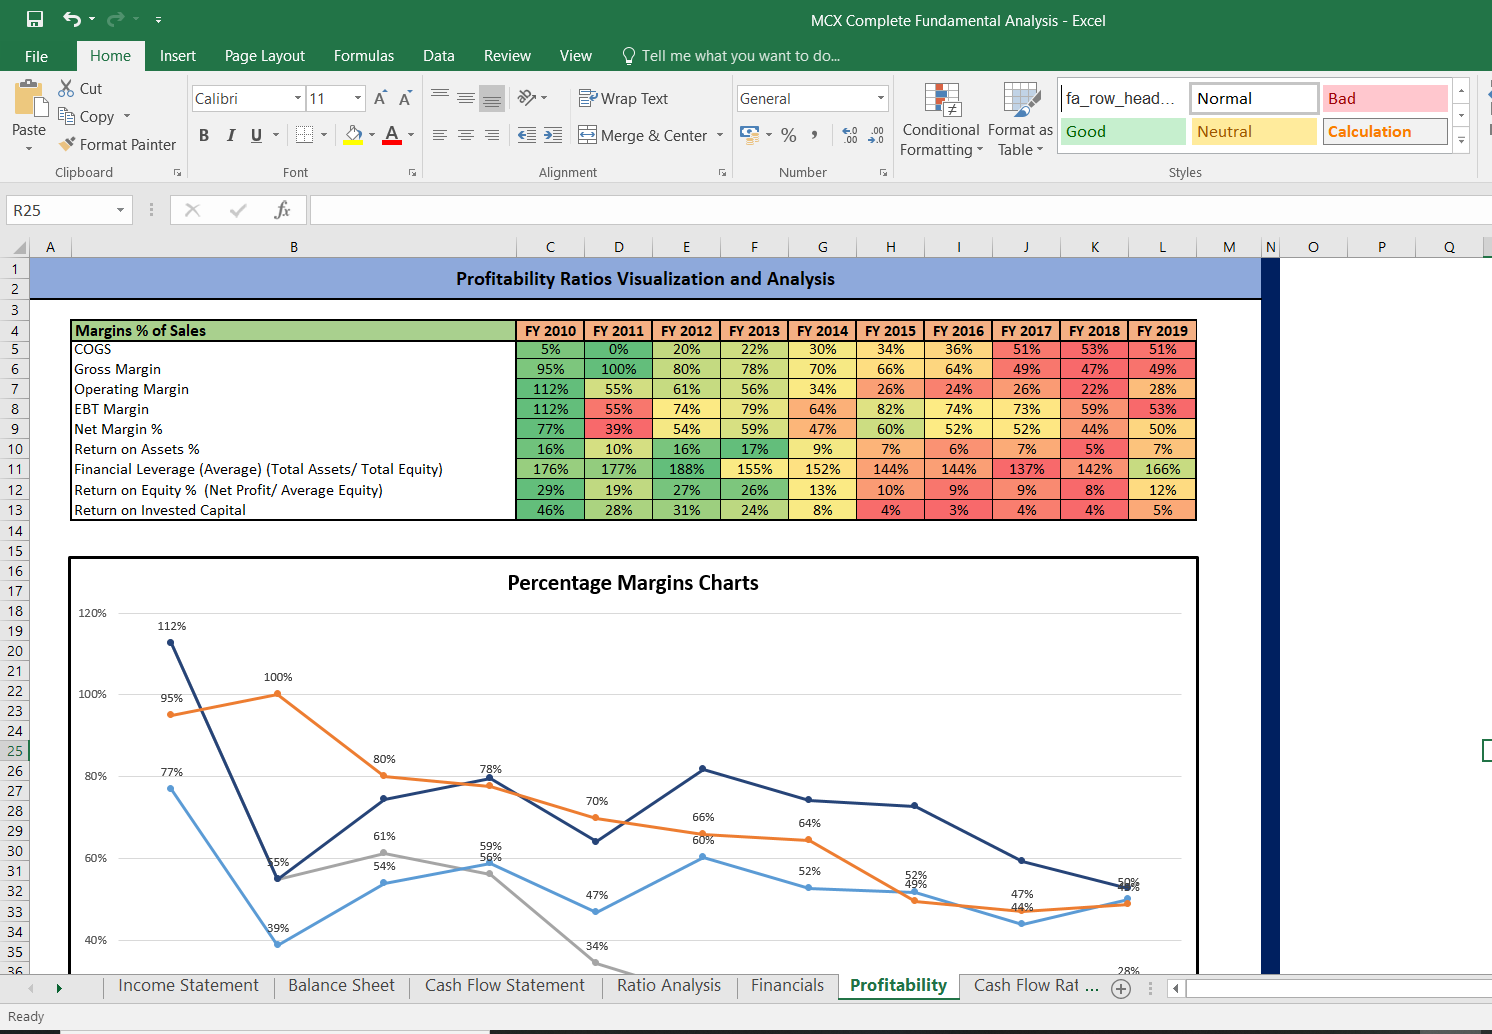
Task: Undo the last action
Action: [x=72, y=20]
